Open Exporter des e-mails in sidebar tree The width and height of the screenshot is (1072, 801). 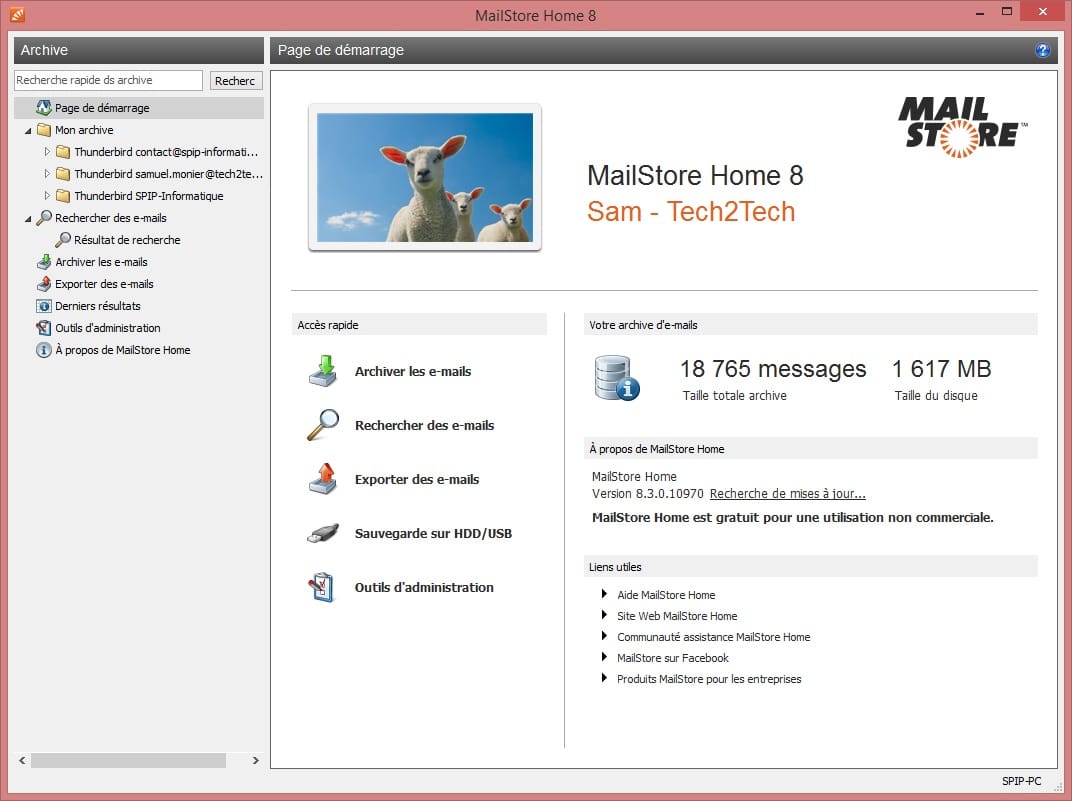coord(104,284)
